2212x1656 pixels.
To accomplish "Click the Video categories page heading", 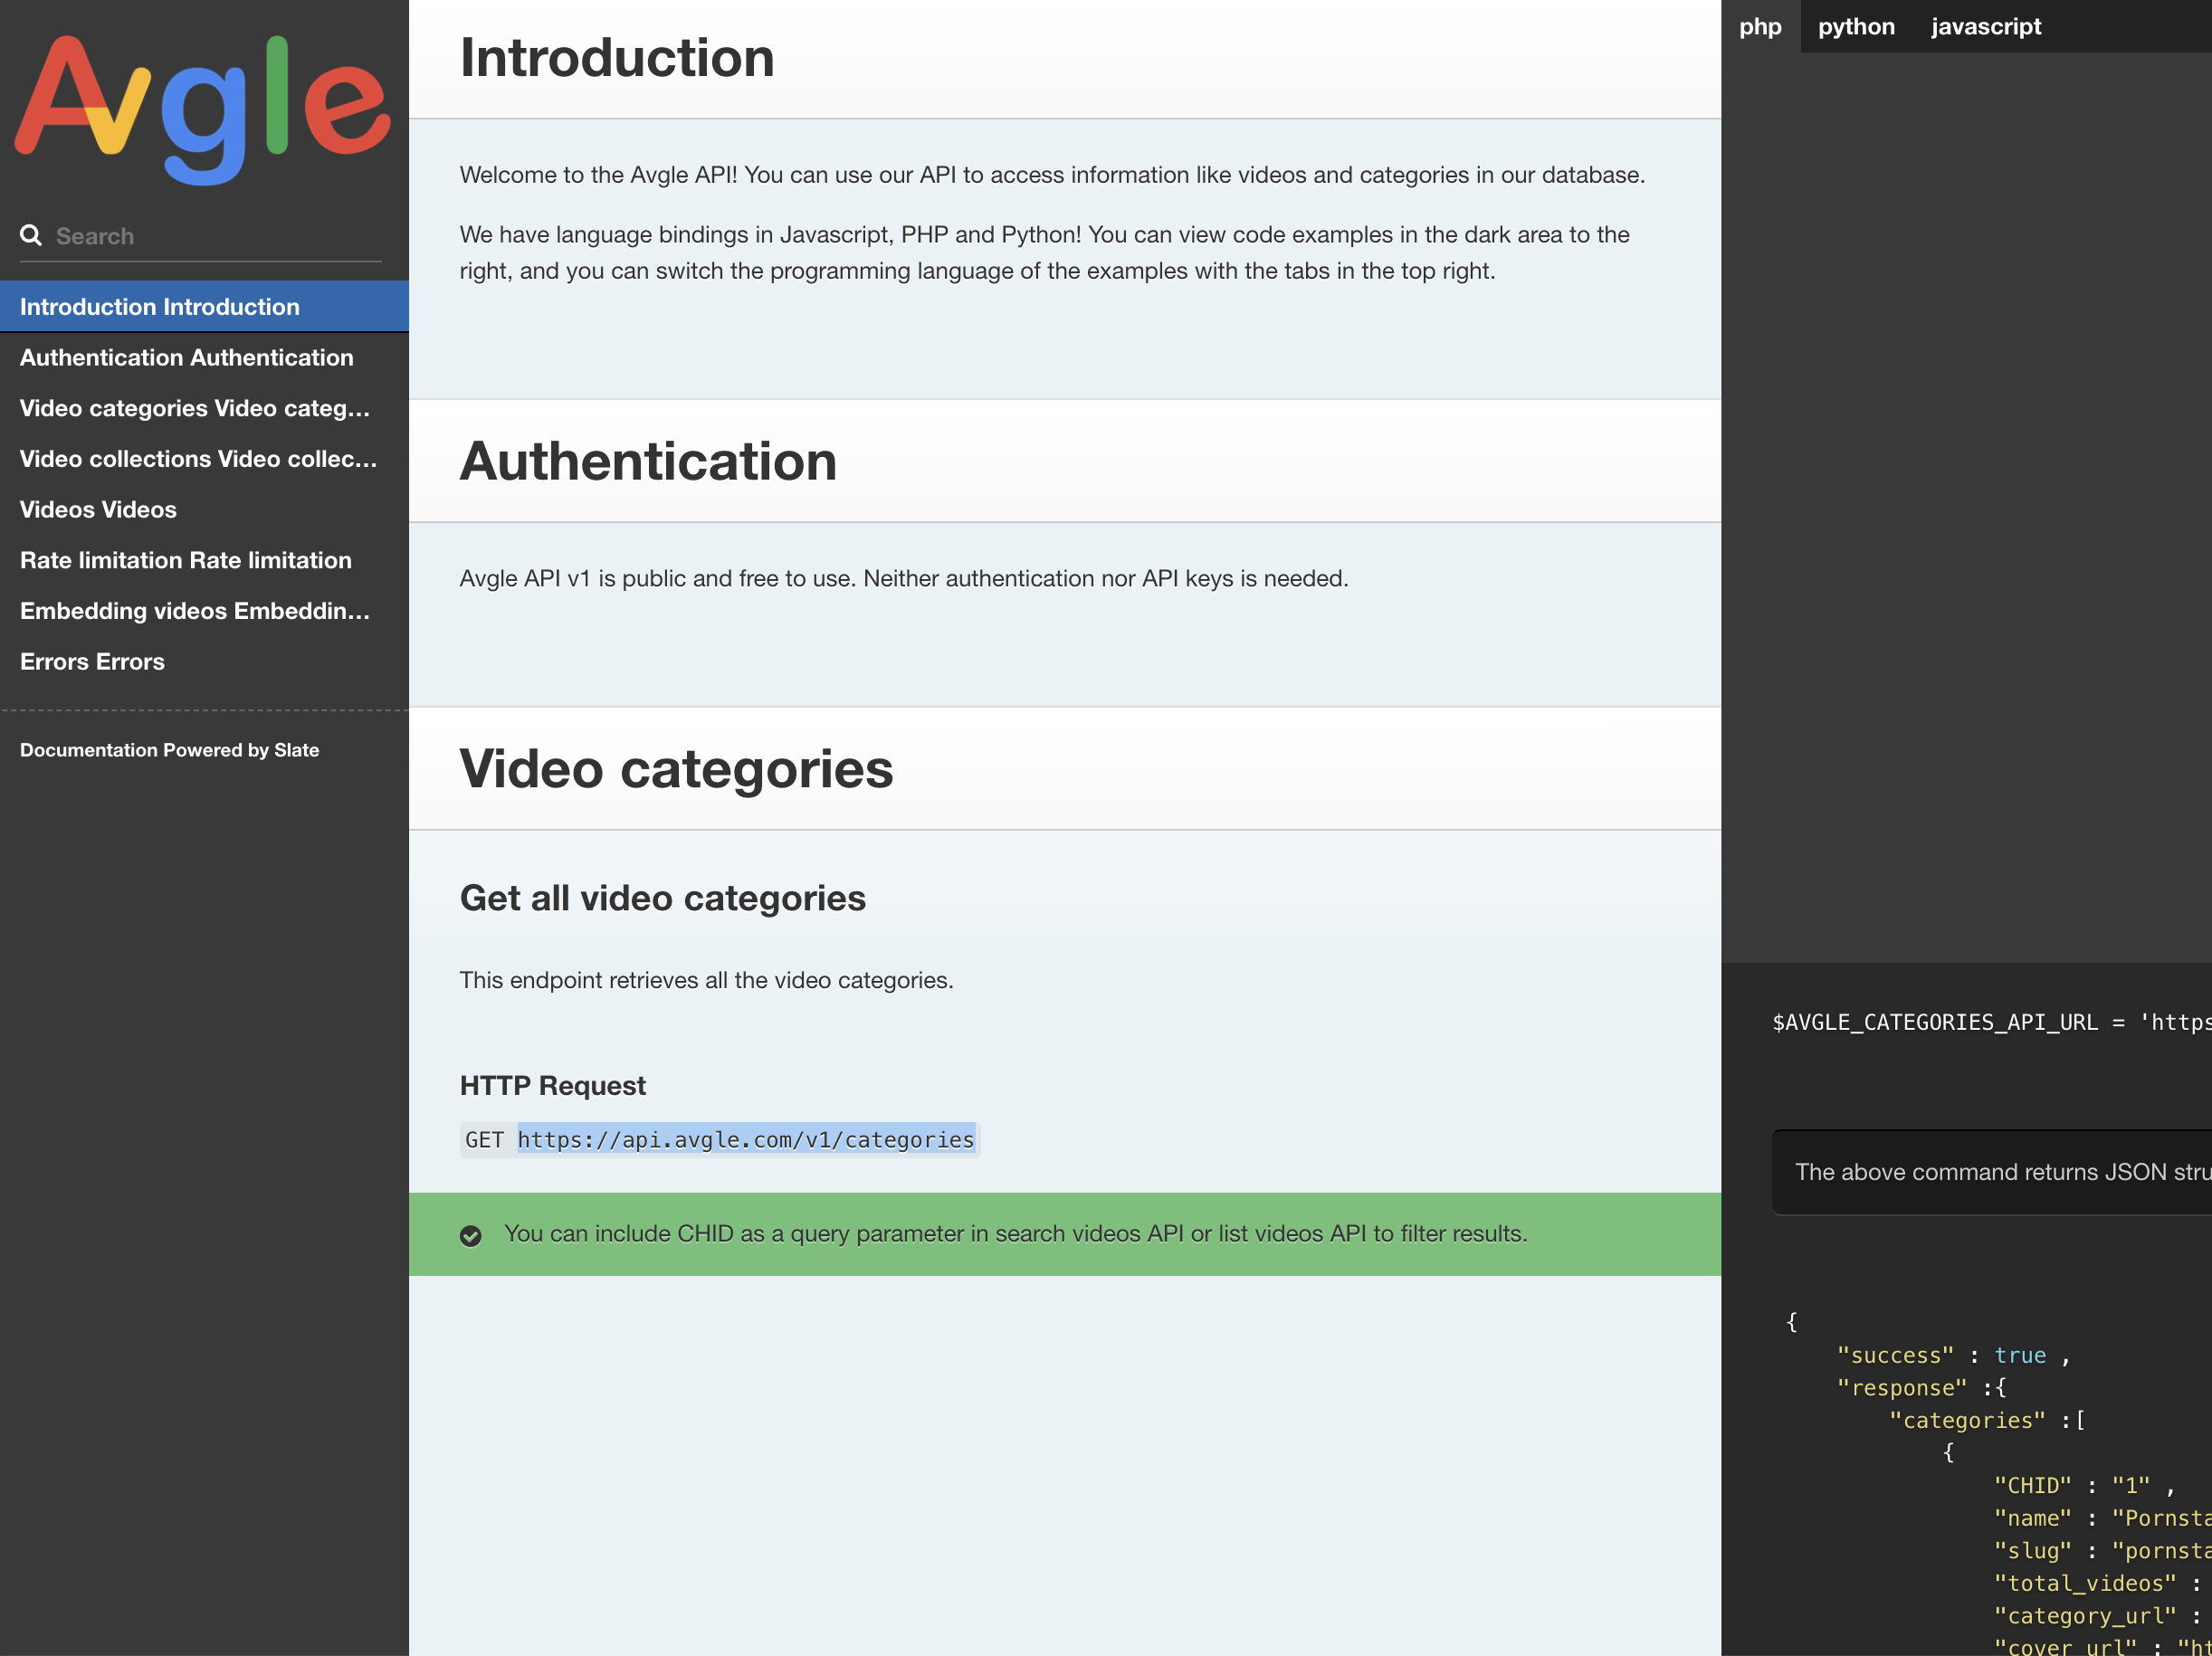I will click(676, 769).
